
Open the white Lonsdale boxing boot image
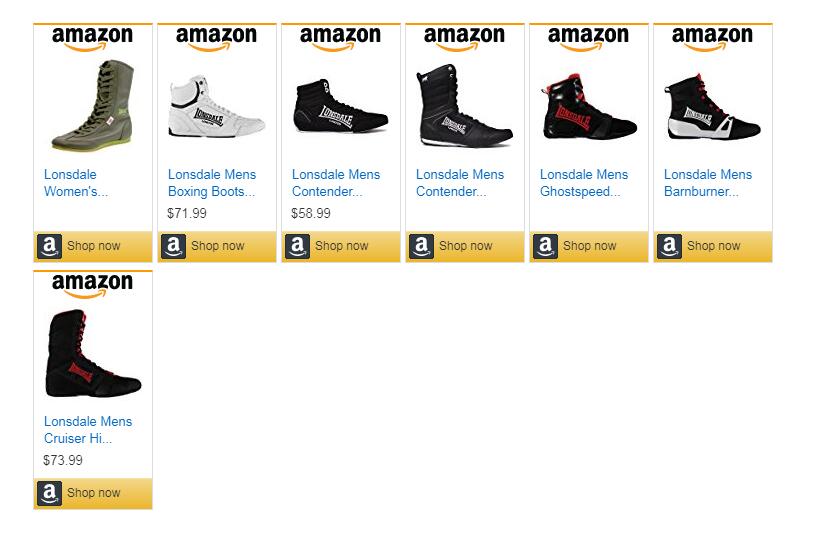click(216, 107)
